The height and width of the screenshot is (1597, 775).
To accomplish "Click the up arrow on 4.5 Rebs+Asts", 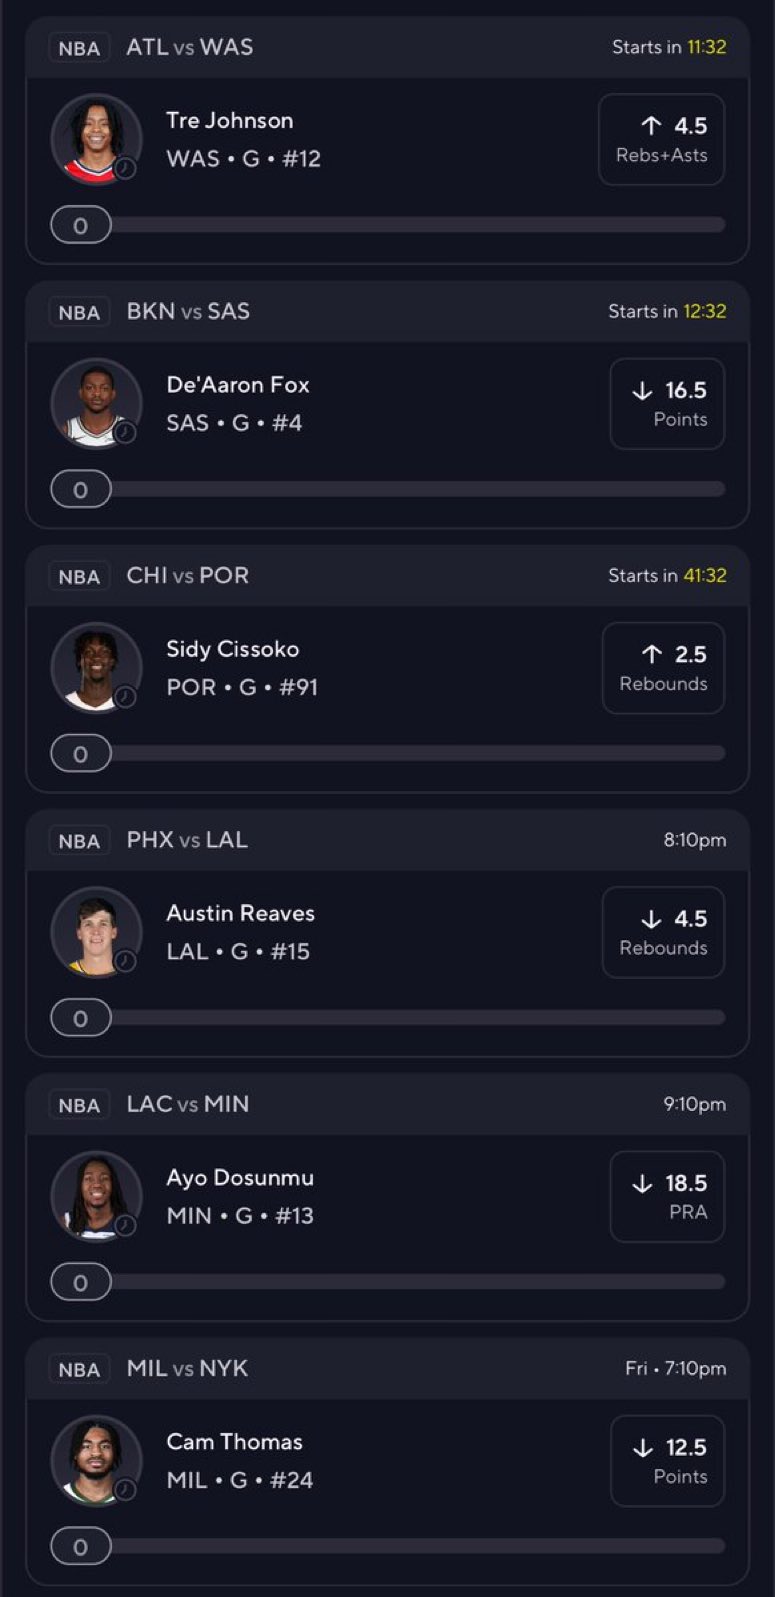I will (651, 125).
